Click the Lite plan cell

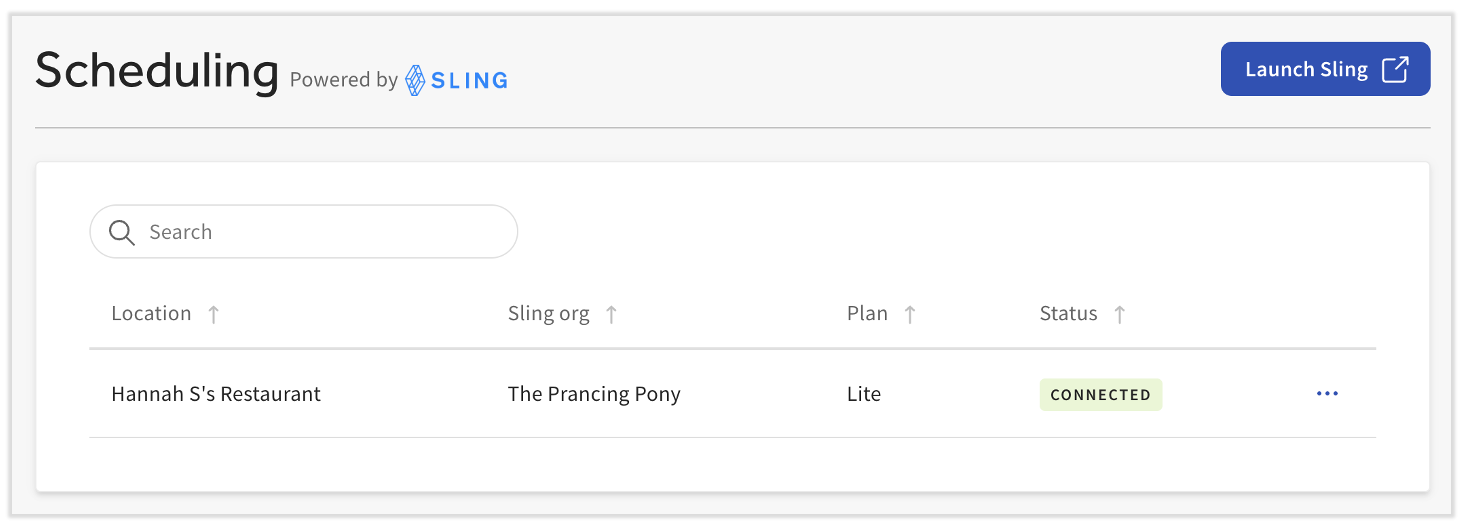[864, 394]
